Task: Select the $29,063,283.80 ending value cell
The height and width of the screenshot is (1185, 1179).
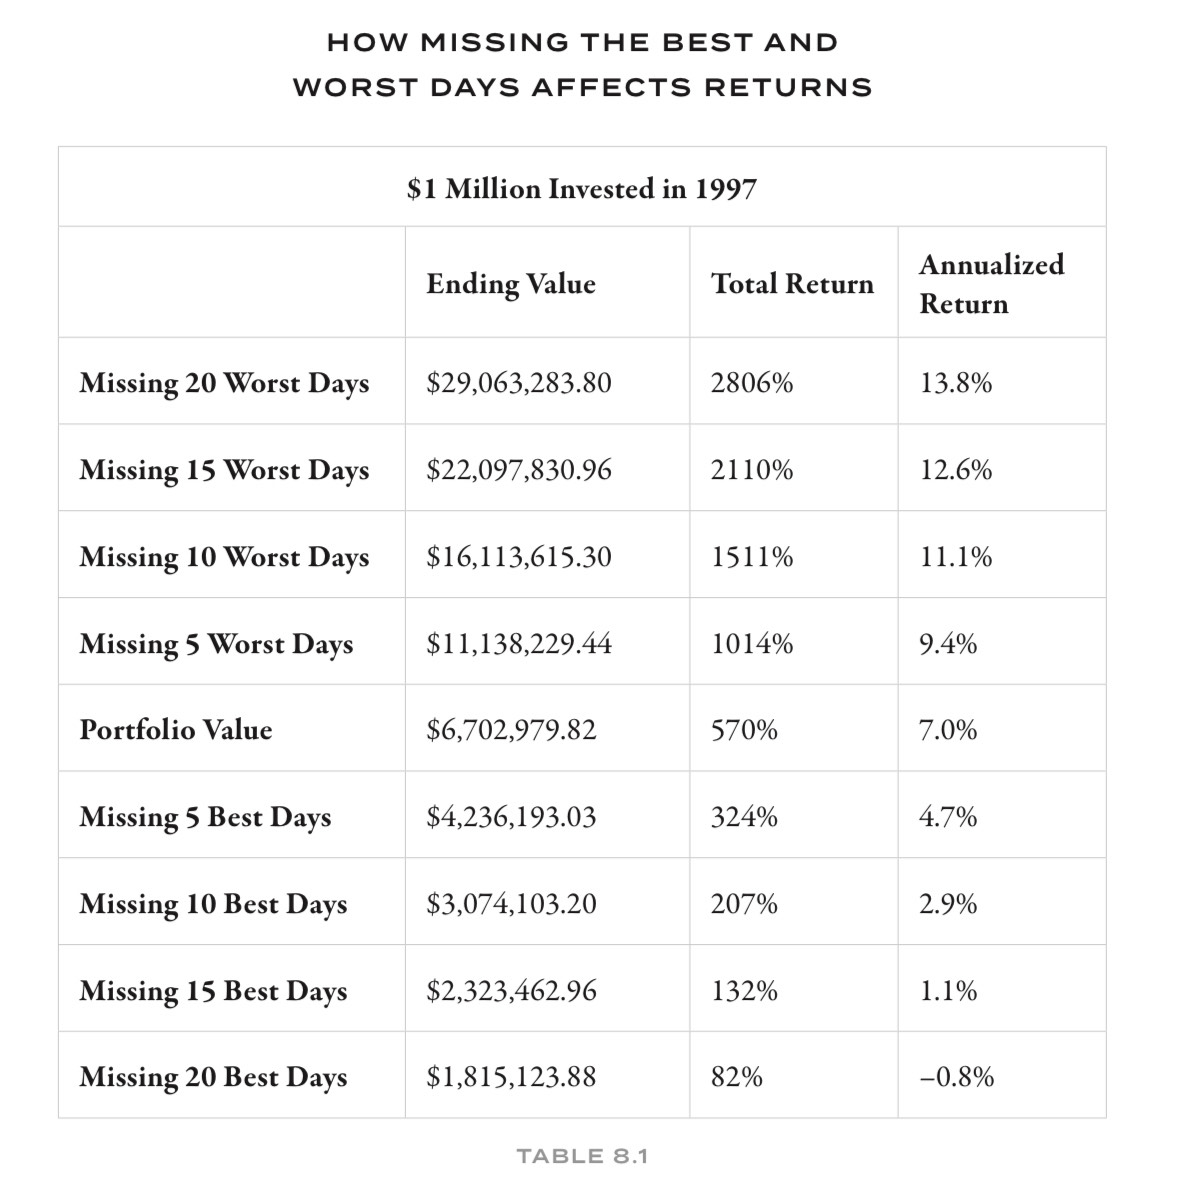Action: [518, 383]
